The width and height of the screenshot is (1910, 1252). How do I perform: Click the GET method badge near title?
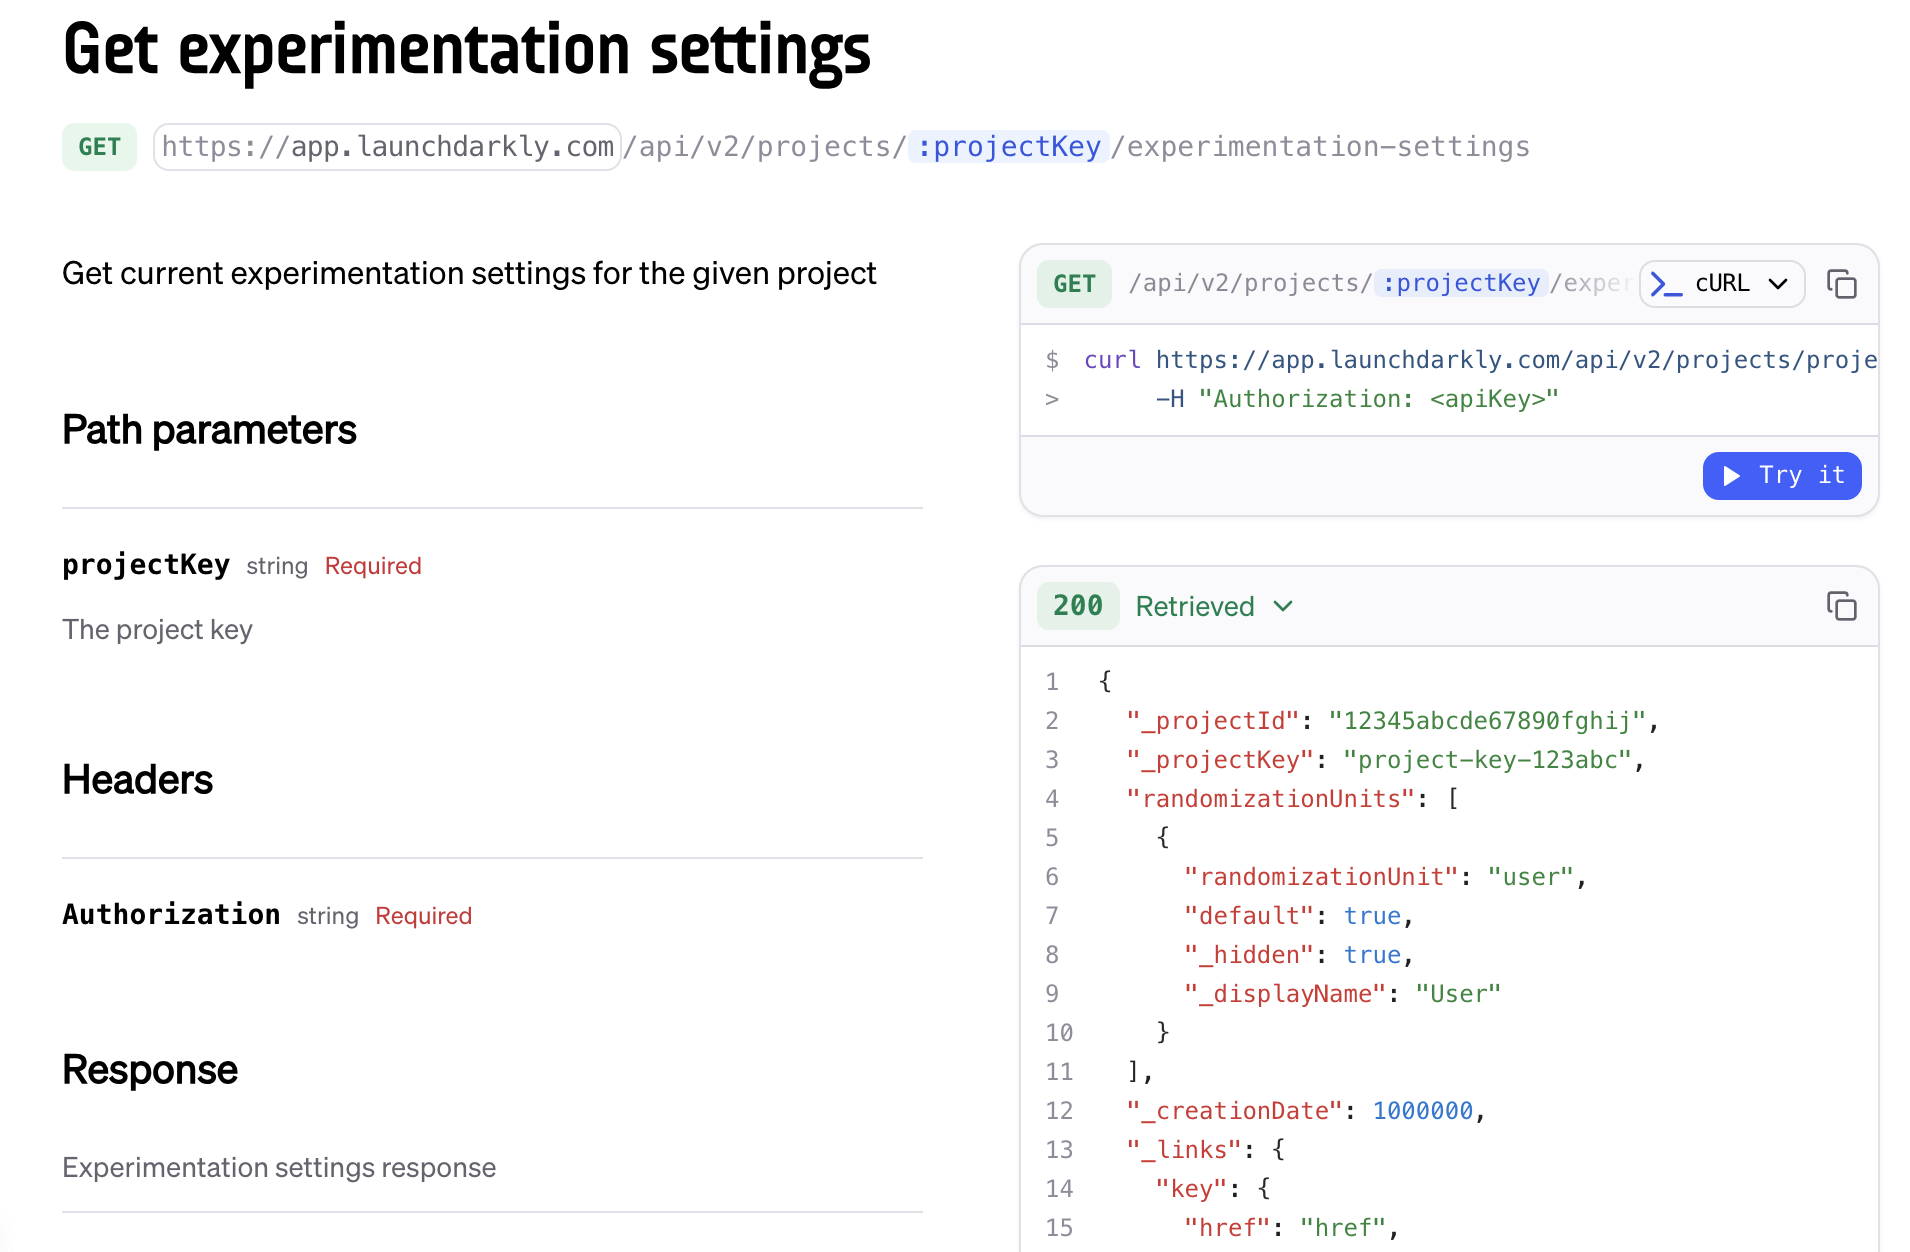click(x=99, y=147)
